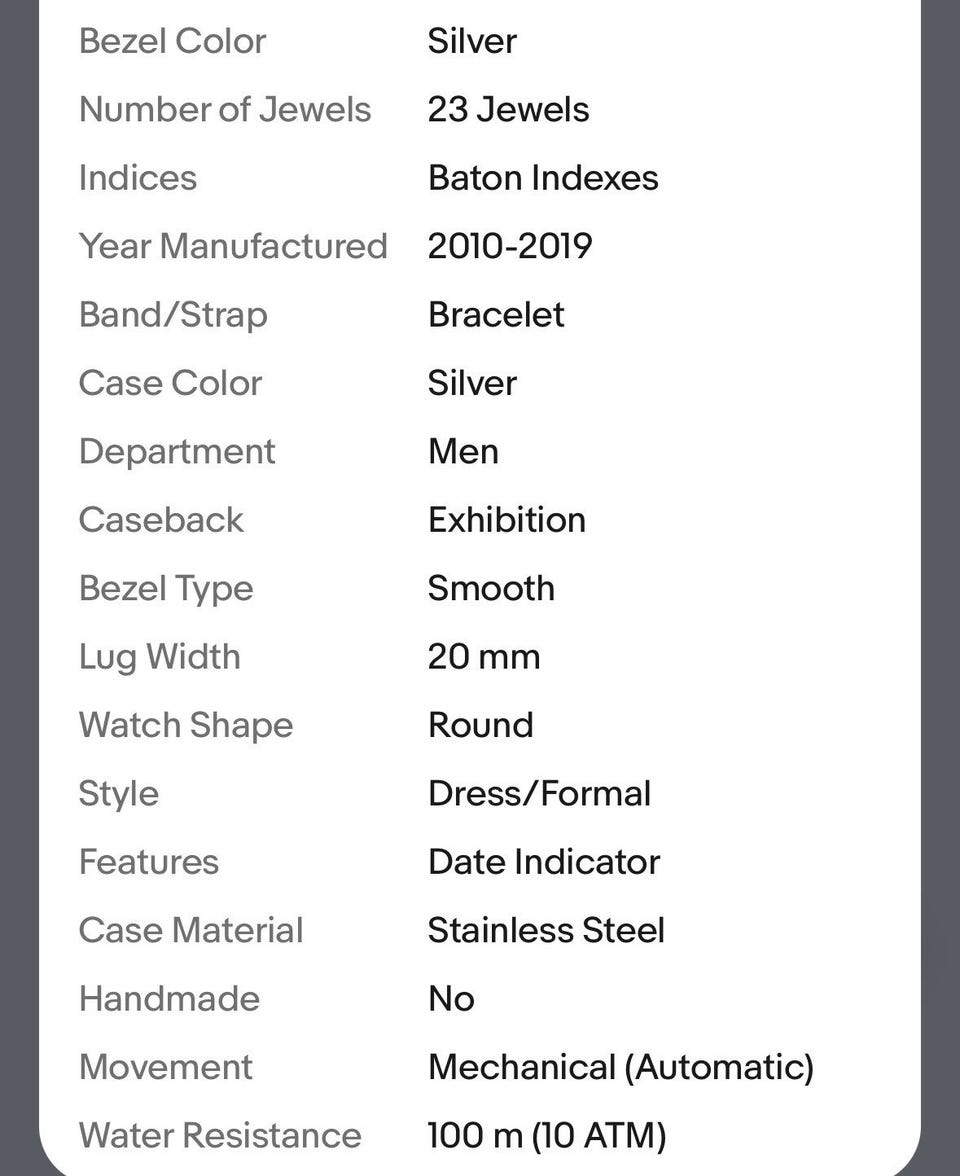The height and width of the screenshot is (1176, 960).
Task: Select the 100 m (10 ATM) value
Action: click(546, 1136)
